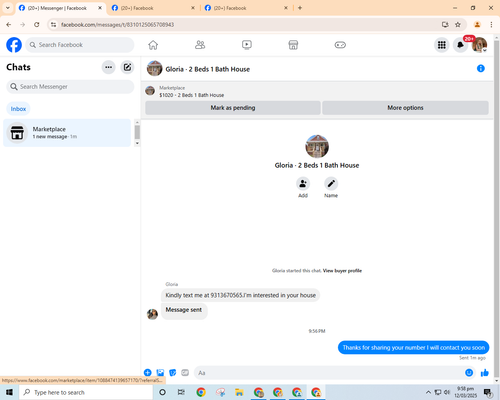Open the emoji picker in message box
The height and width of the screenshot is (400, 500).
[x=469, y=373]
